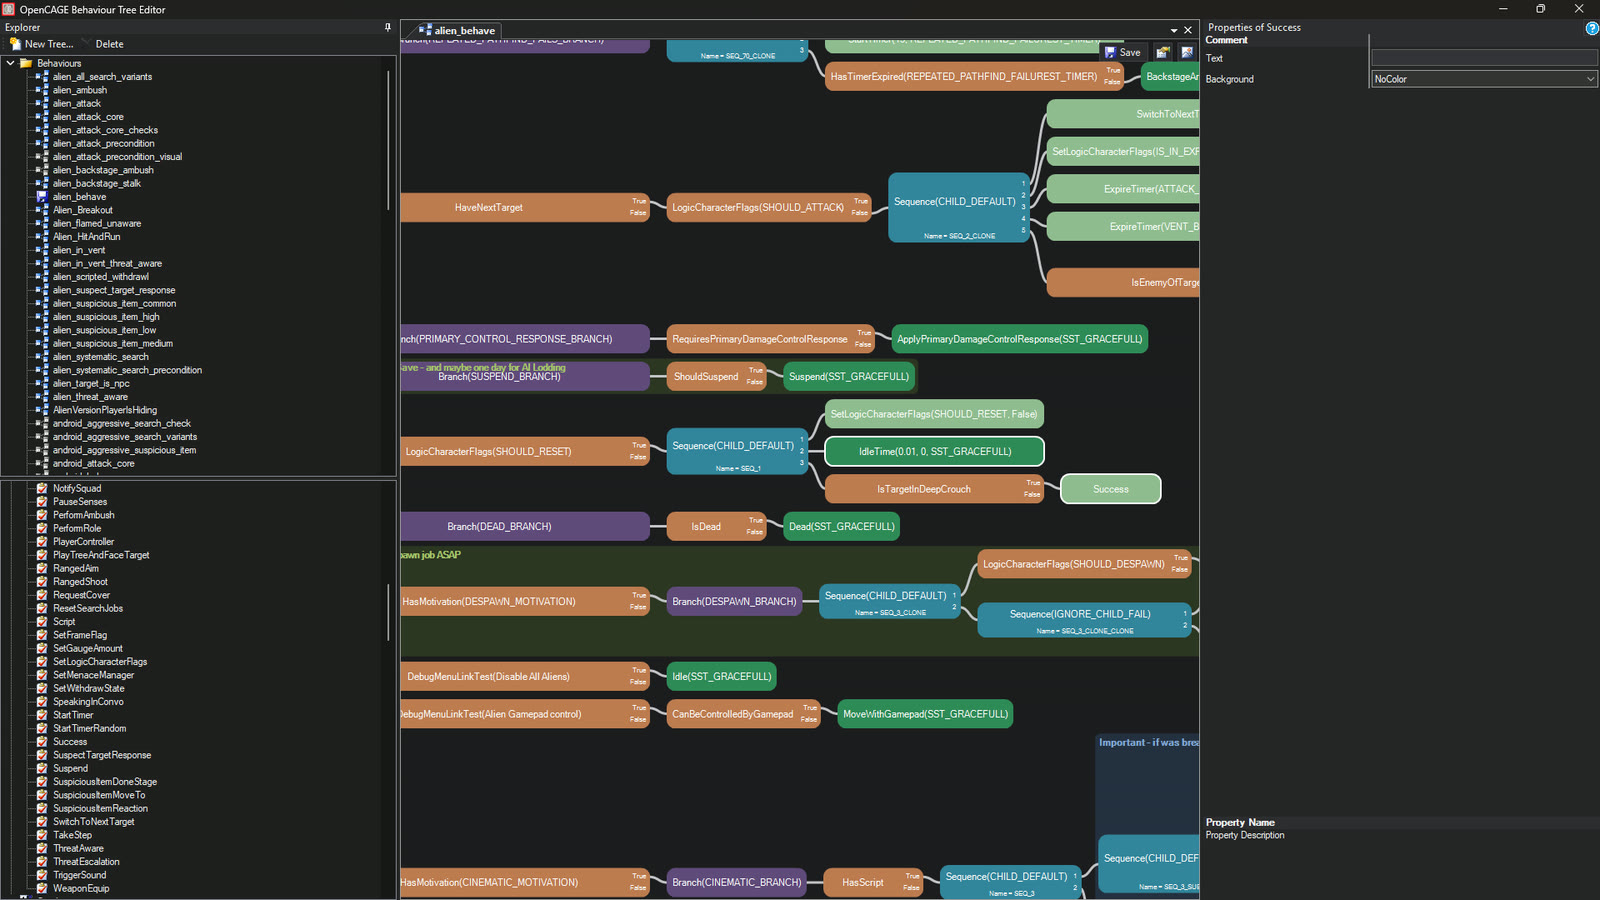Switch to the alien_behave document tab
The width and height of the screenshot is (1600, 900).
coord(458,30)
